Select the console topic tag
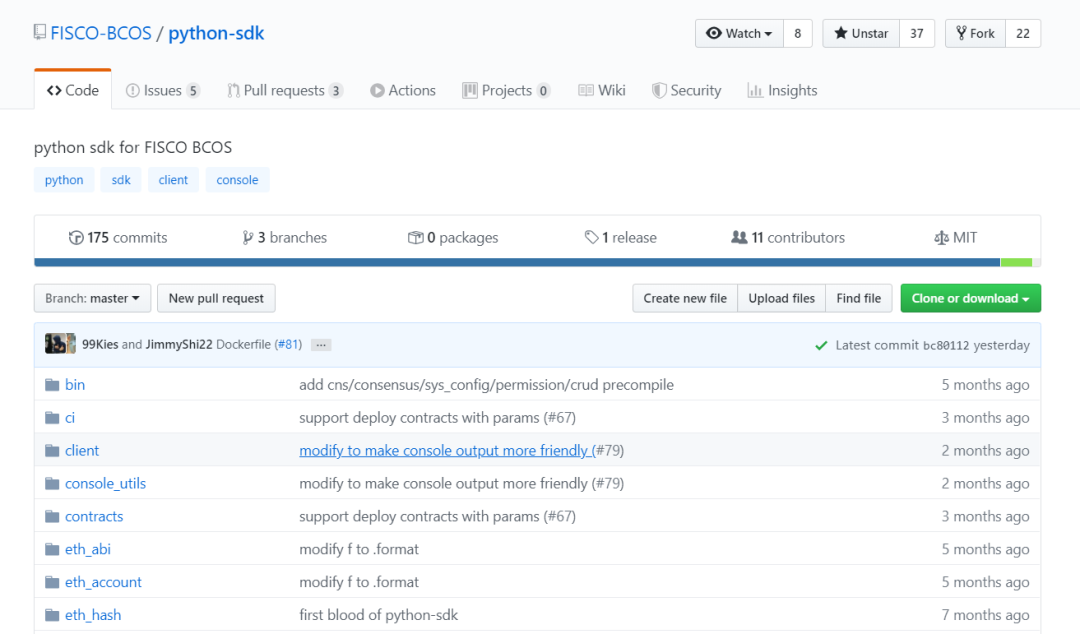 click(238, 180)
